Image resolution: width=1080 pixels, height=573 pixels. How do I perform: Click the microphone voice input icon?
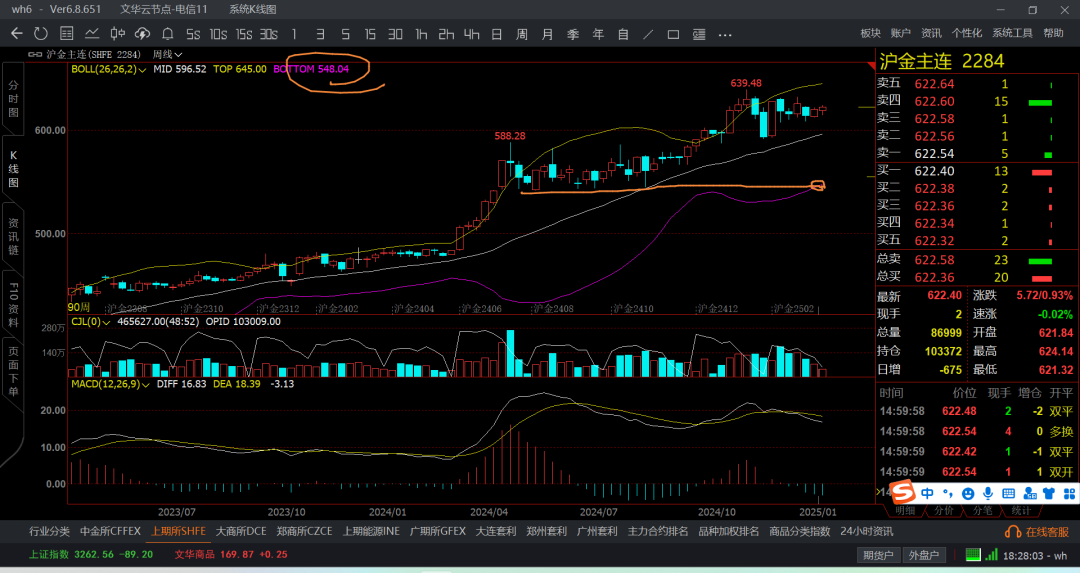[988, 493]
